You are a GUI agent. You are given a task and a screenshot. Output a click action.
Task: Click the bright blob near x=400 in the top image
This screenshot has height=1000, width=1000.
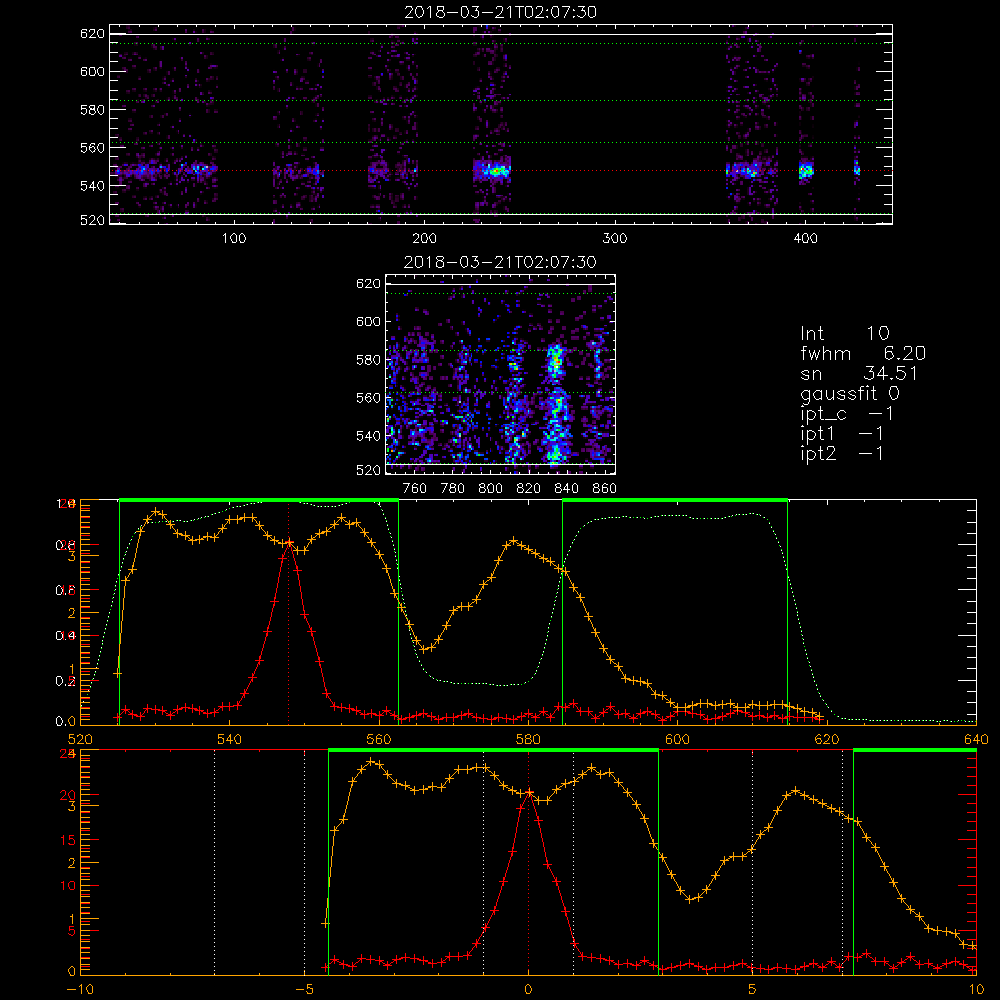pos(806,171)
